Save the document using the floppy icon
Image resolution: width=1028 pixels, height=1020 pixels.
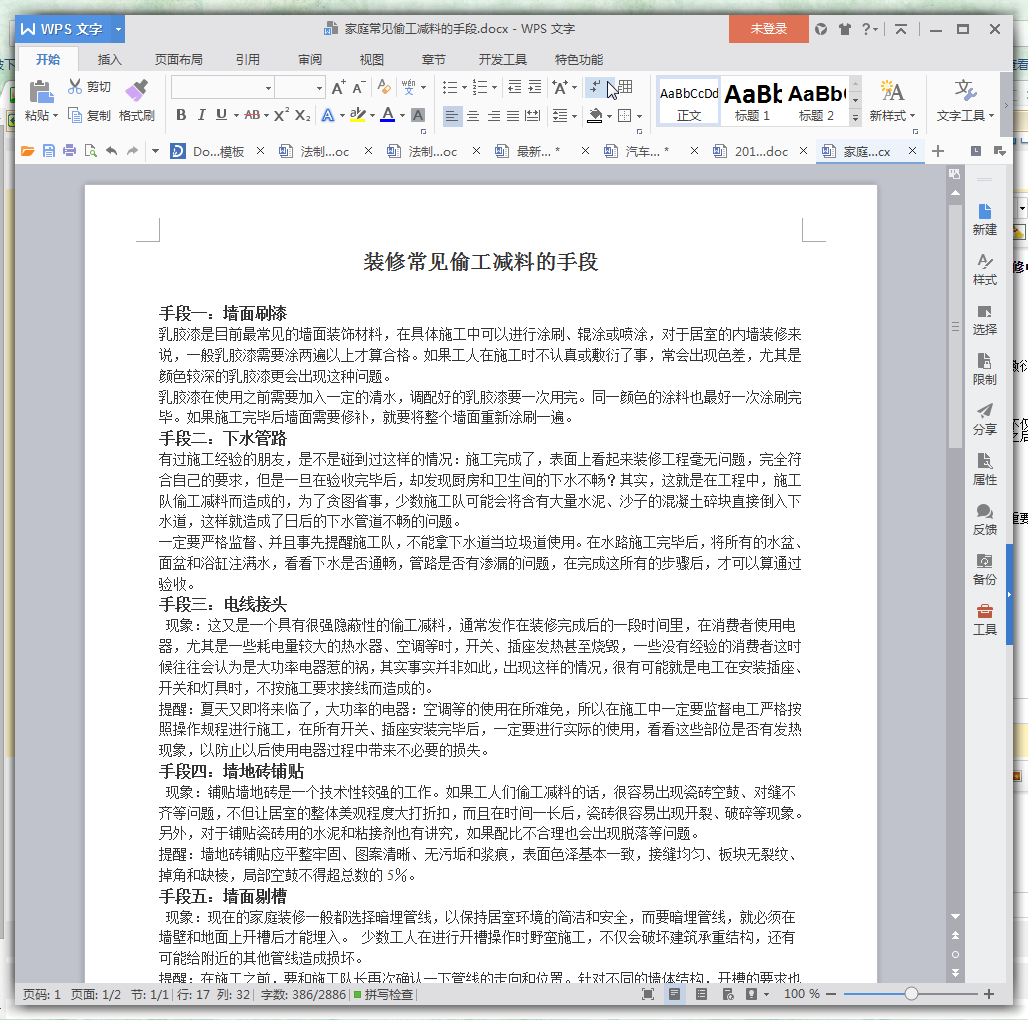[x=49, y=151]
